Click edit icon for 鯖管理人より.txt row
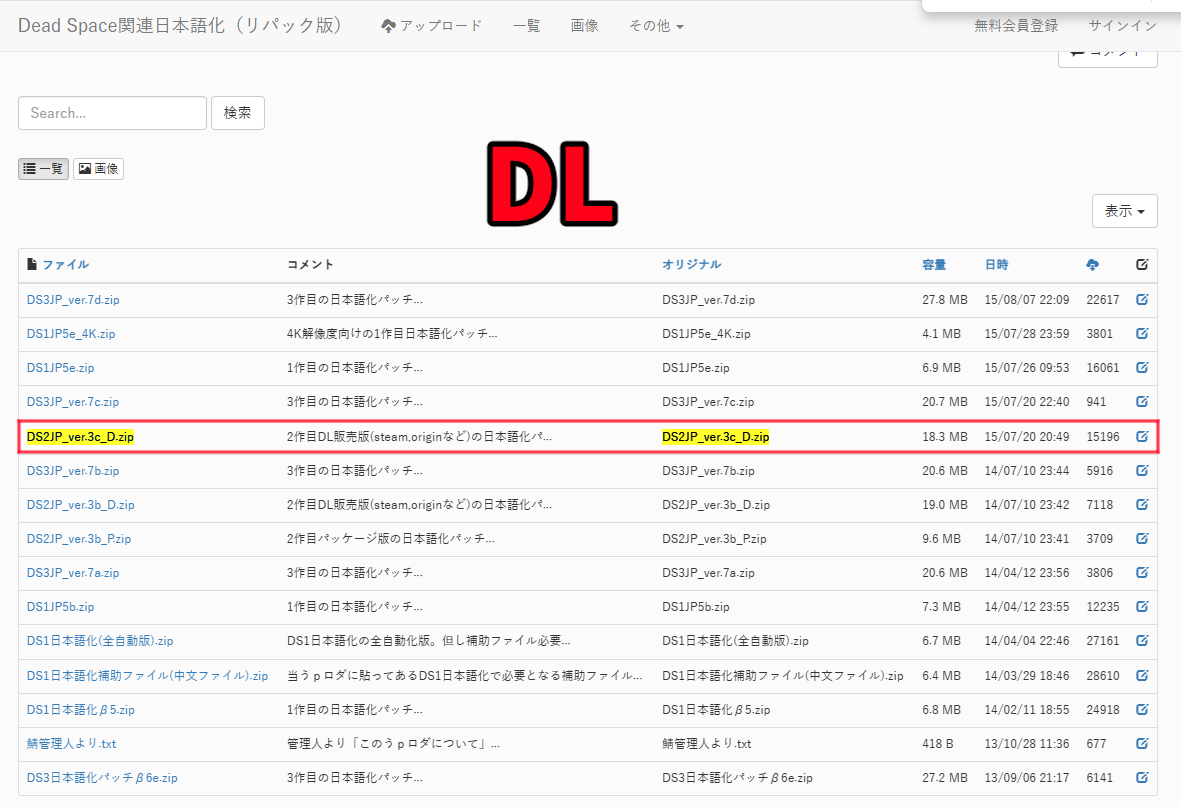 [x=1142, y=744]
